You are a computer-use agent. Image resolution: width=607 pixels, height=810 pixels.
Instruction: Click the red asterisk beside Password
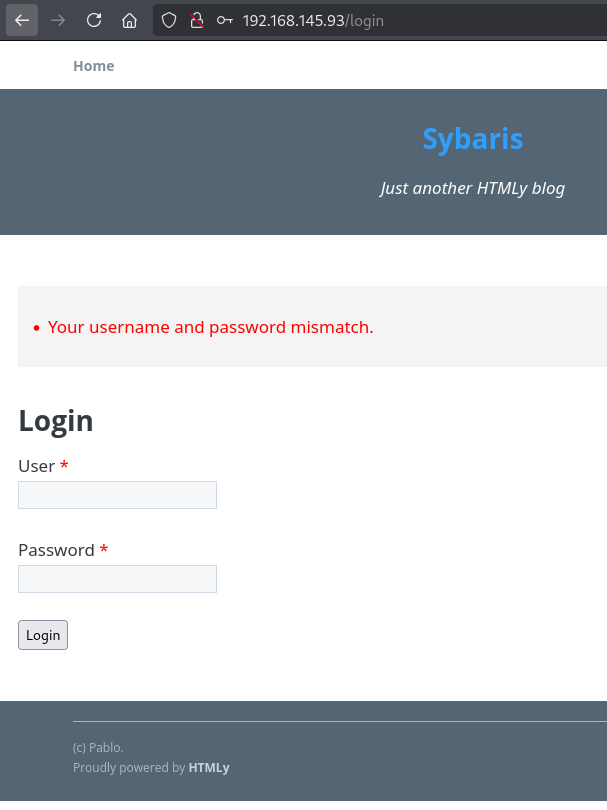point(103,549)
